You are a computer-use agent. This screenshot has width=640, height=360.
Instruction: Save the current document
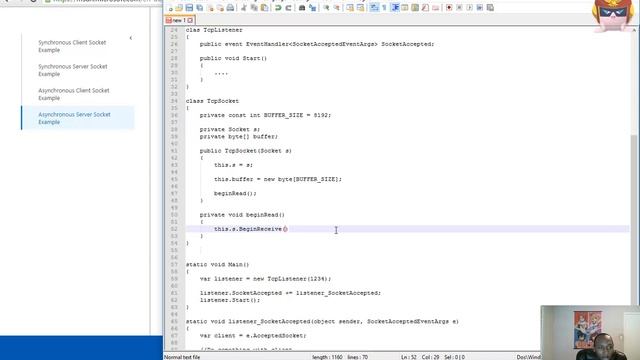[x=189, y=8]
